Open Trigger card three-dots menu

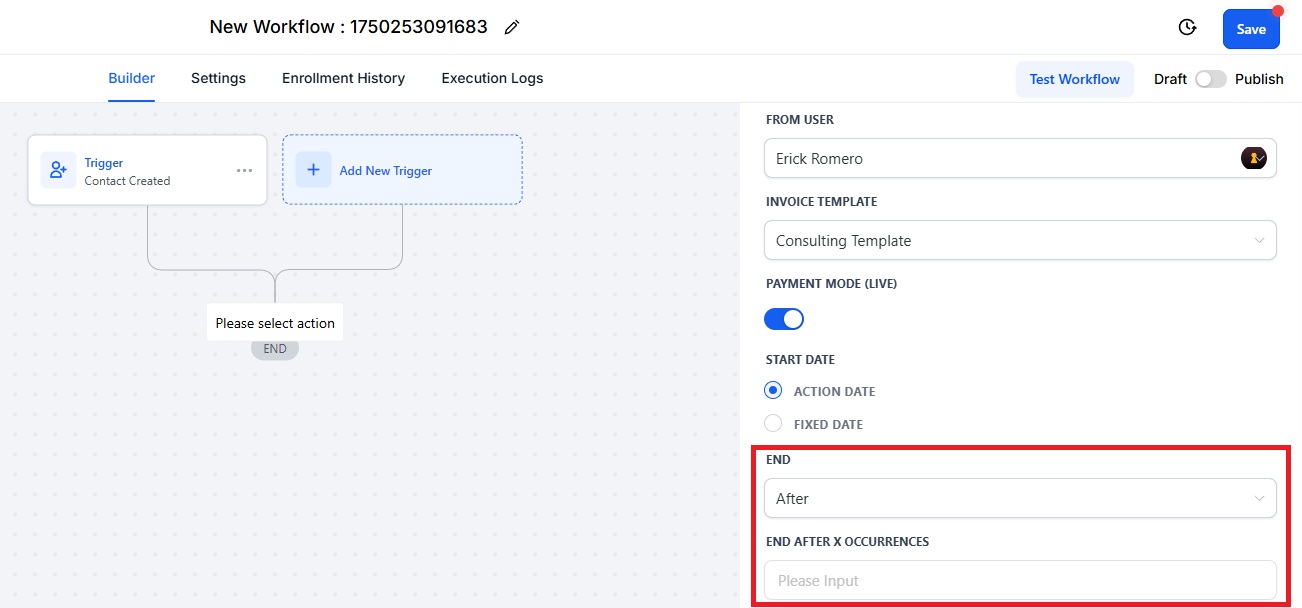click(245, 171)
